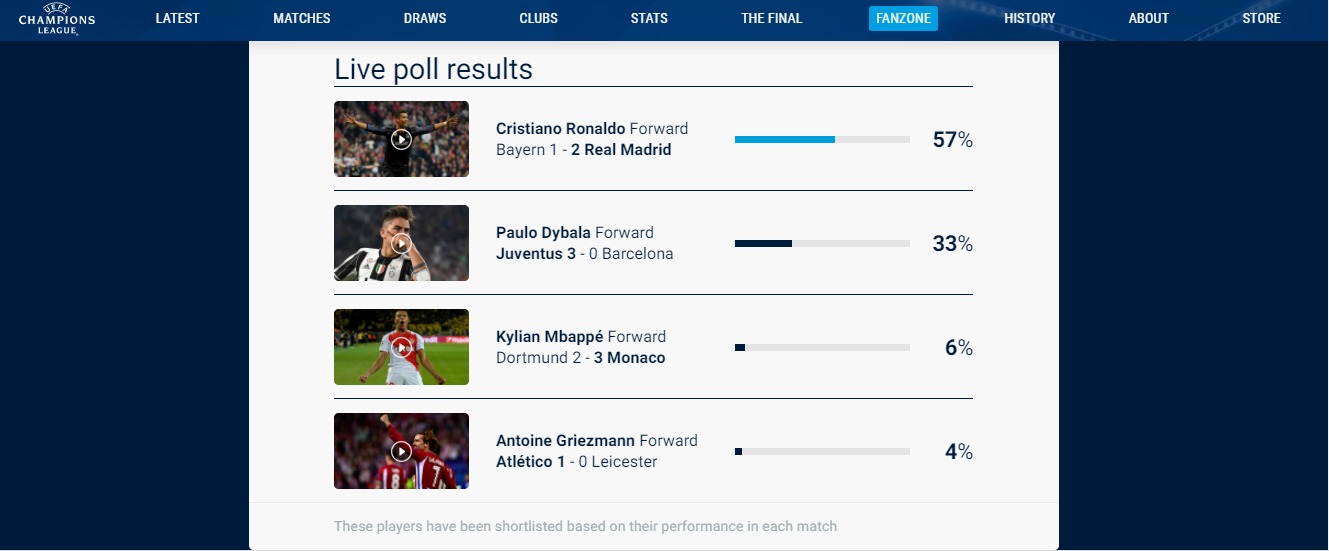Select The Final in navigation
Image resolution: width=1329 pixels, height=551 pixels.
(771, 18)
